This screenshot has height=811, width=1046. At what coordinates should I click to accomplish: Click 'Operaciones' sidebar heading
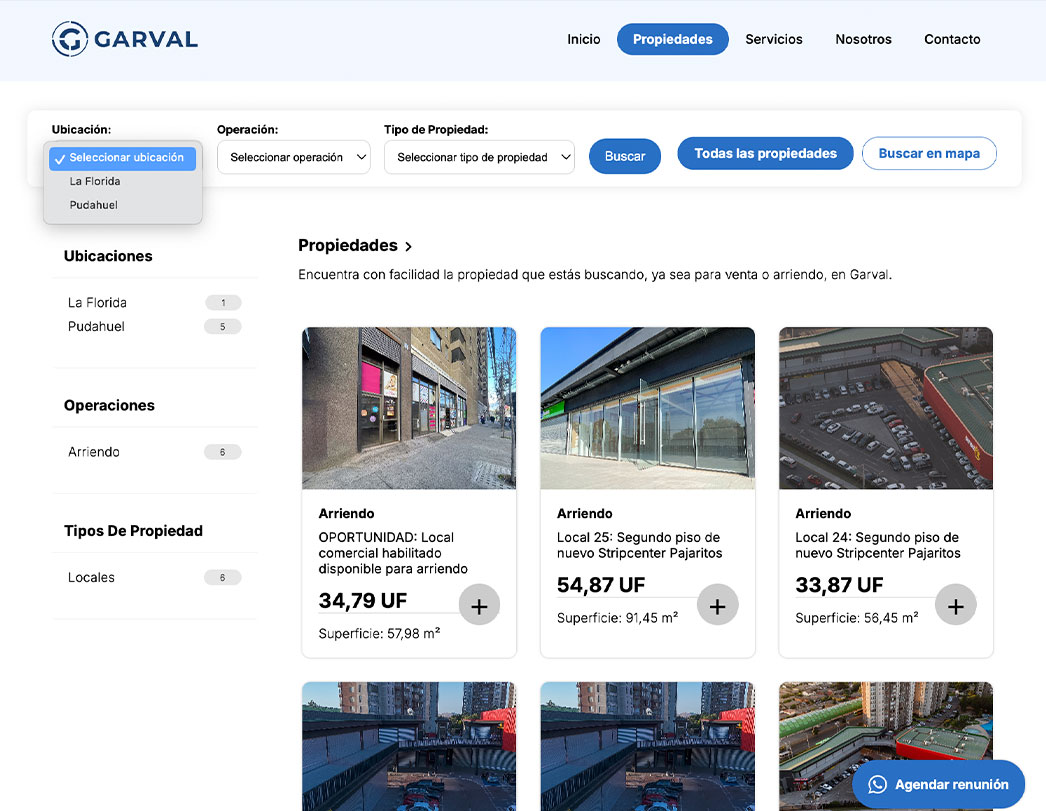(x=109, y=406)
